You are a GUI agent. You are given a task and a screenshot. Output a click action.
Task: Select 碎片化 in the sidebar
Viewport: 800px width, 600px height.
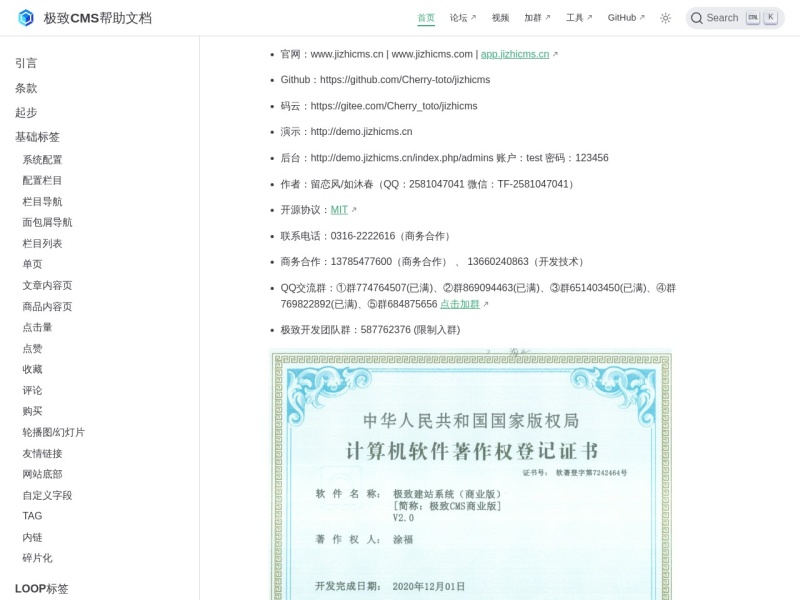[x=37, y=558]
